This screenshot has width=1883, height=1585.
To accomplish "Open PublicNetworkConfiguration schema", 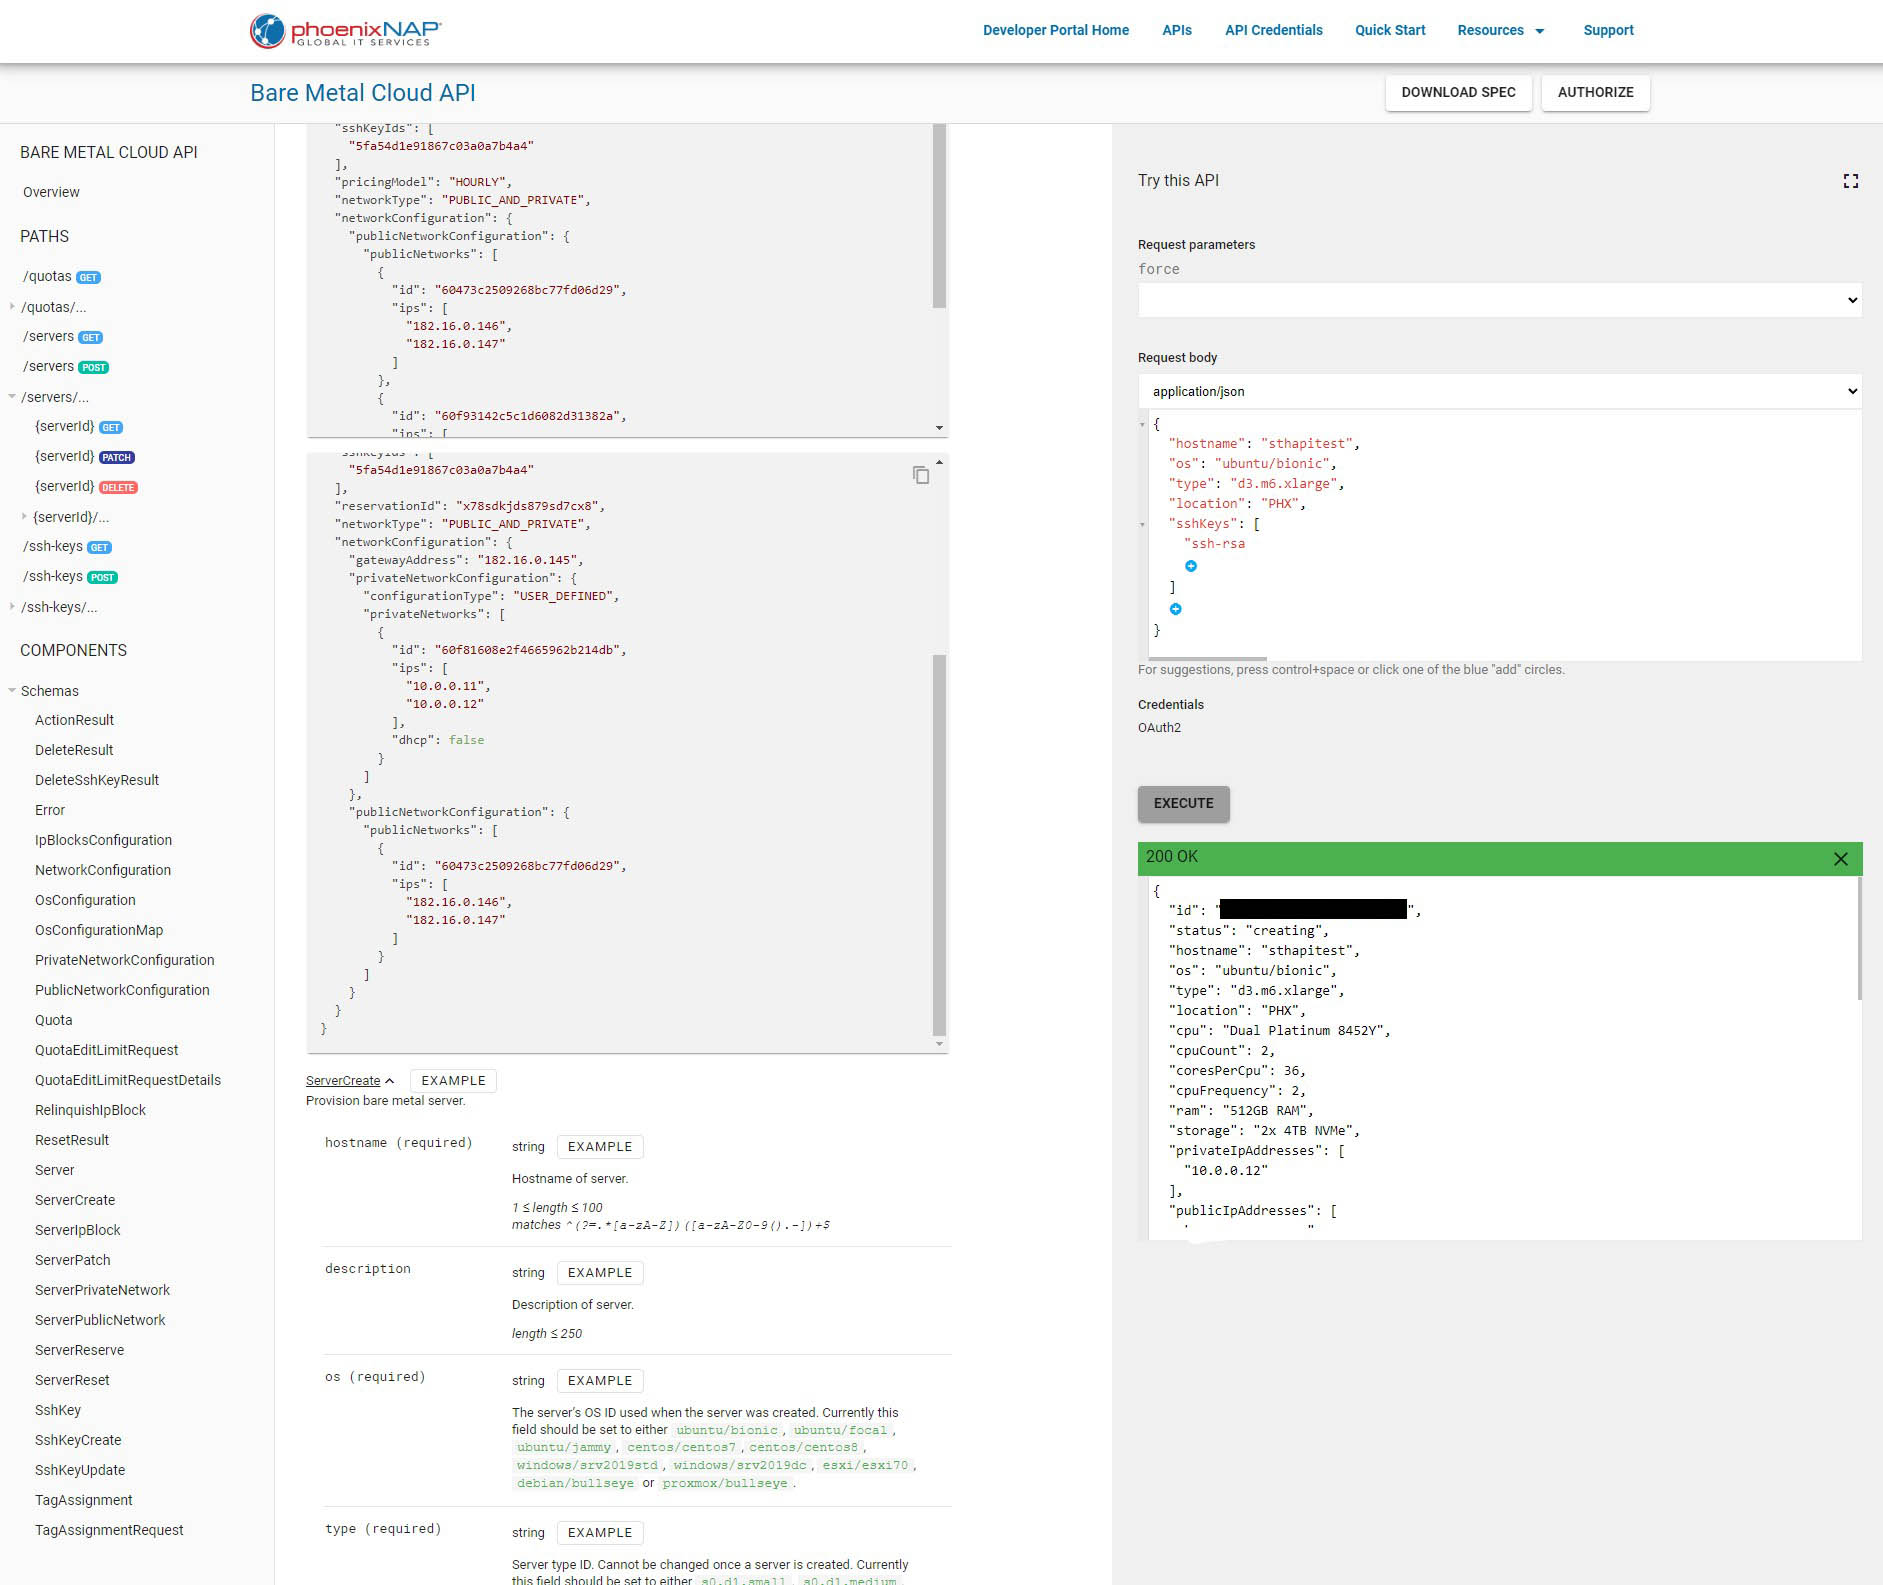I will click(122, 990).
